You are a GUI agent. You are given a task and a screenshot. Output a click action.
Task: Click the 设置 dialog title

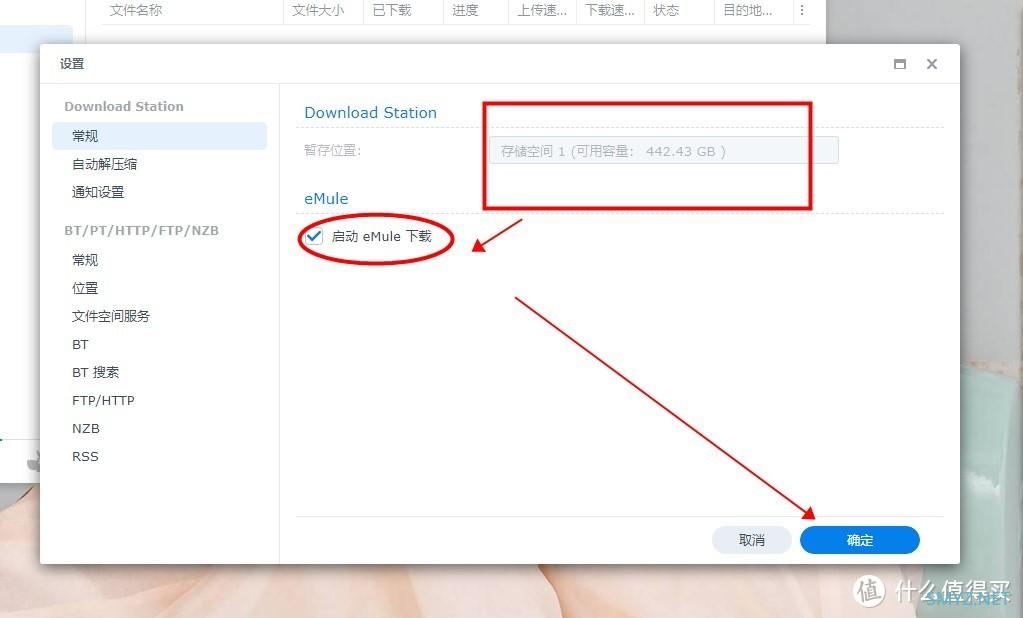(x=72, y=64)
